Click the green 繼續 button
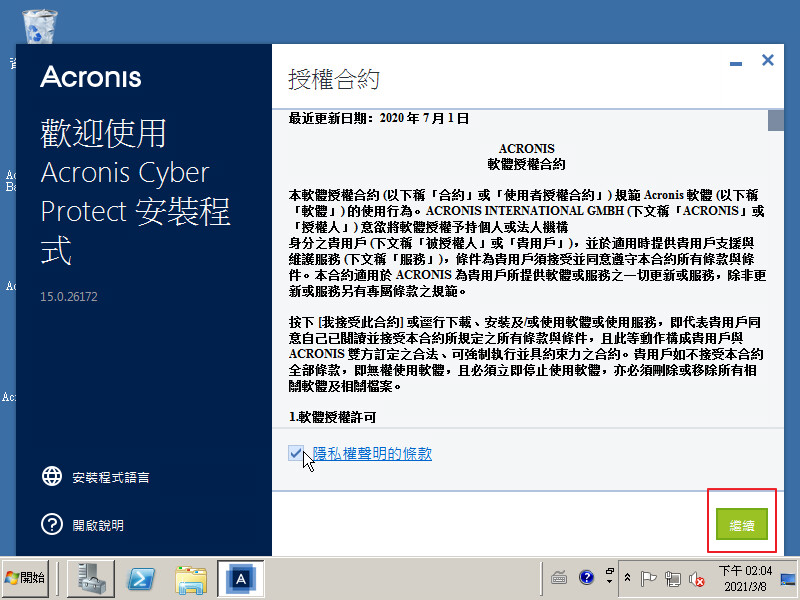Image resolution: width=800 pixels, height=600 pixels. click(741, 524)
